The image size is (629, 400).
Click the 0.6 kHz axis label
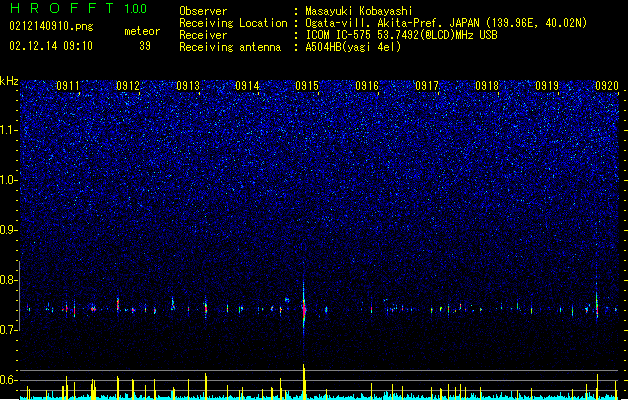pos(8,380)
